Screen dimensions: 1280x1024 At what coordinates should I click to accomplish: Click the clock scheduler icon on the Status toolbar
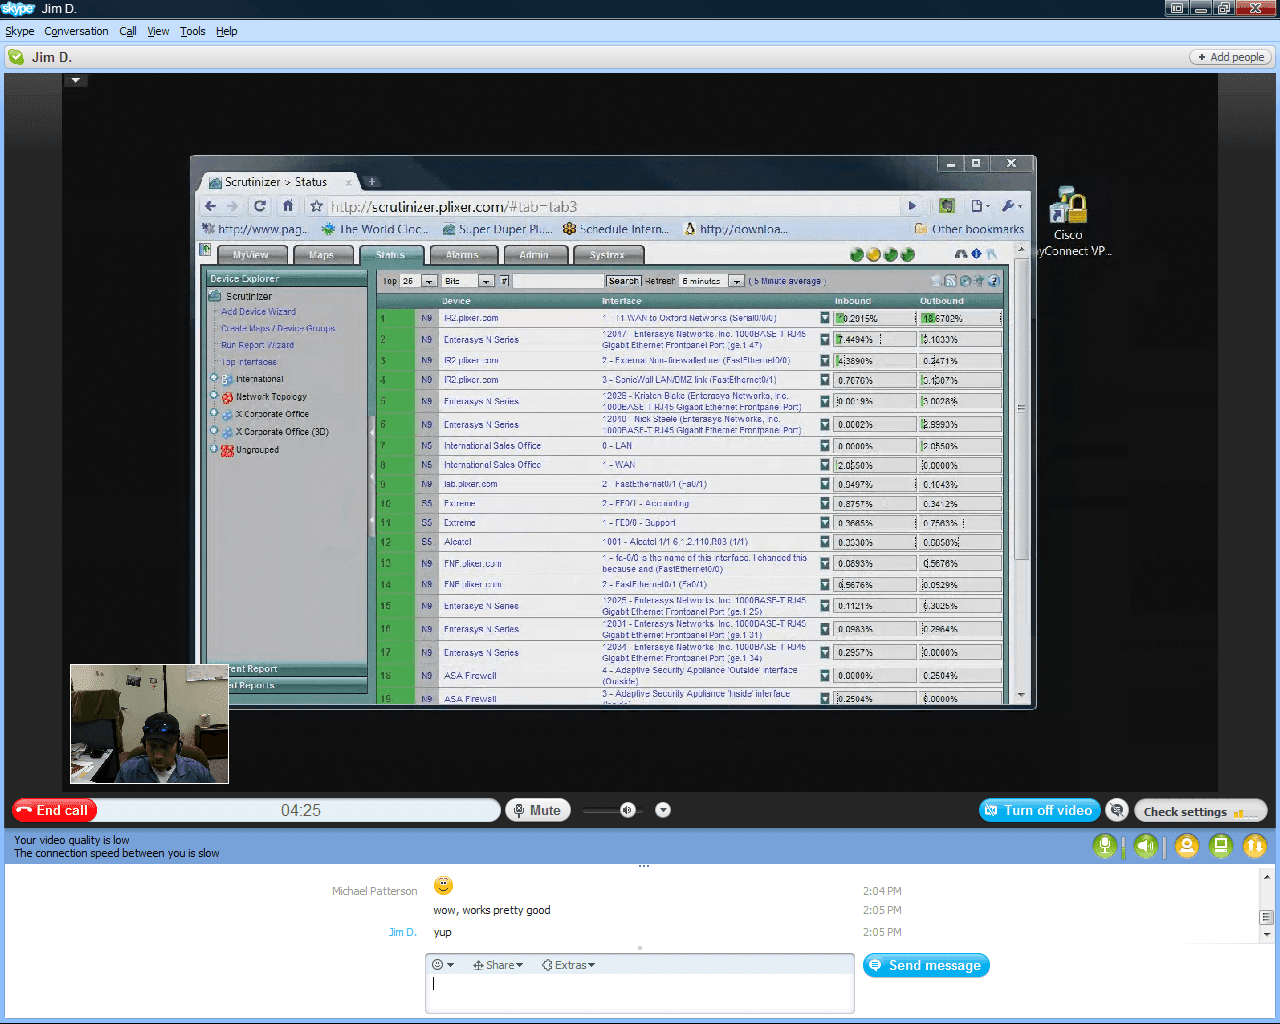[965, 281]
